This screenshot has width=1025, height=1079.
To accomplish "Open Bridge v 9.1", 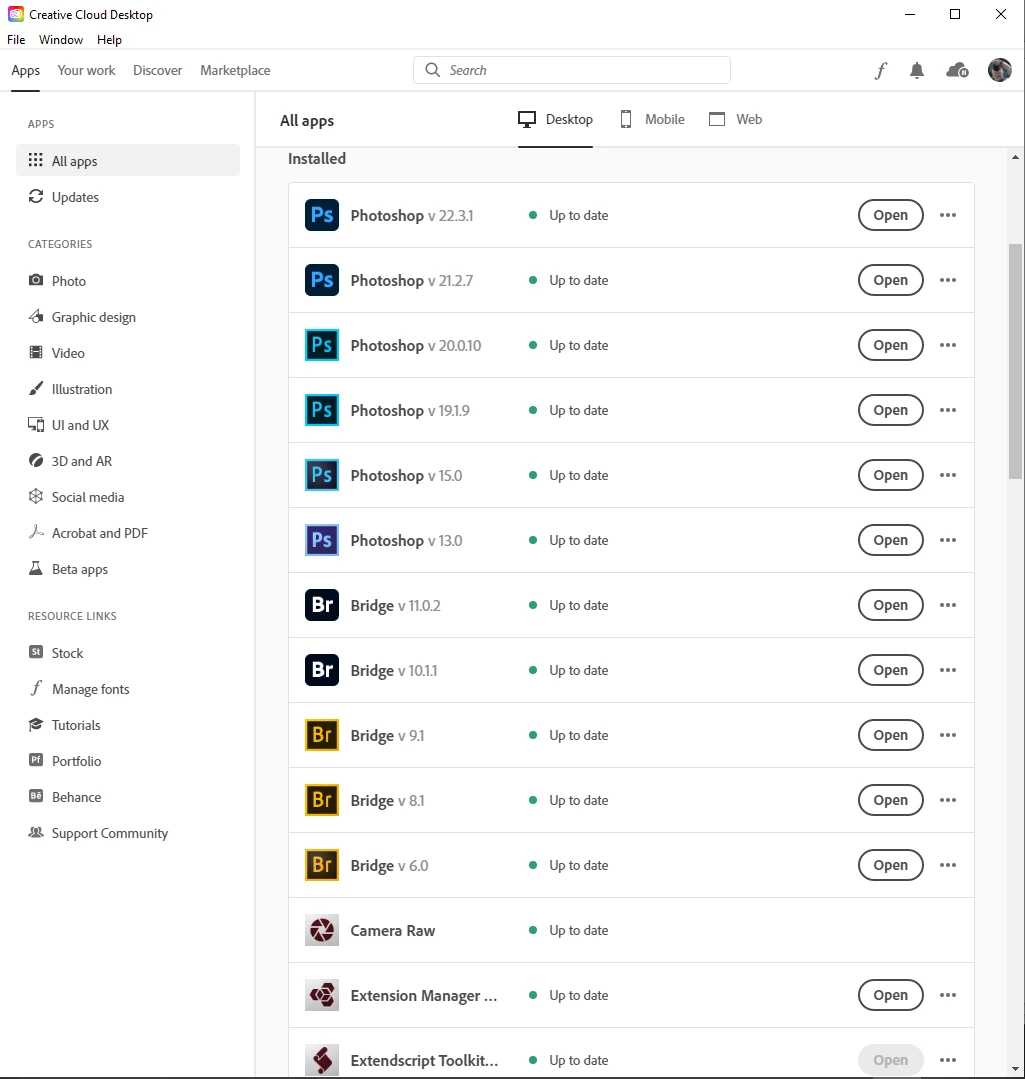I will point(890,735).
